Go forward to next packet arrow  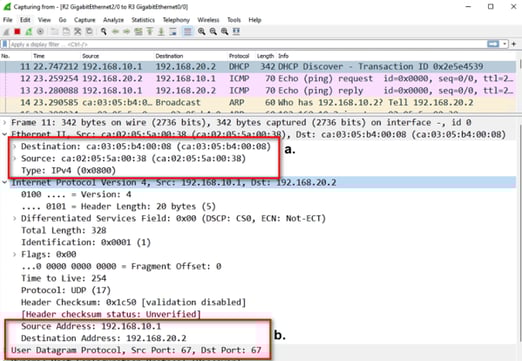click(127, 32)
